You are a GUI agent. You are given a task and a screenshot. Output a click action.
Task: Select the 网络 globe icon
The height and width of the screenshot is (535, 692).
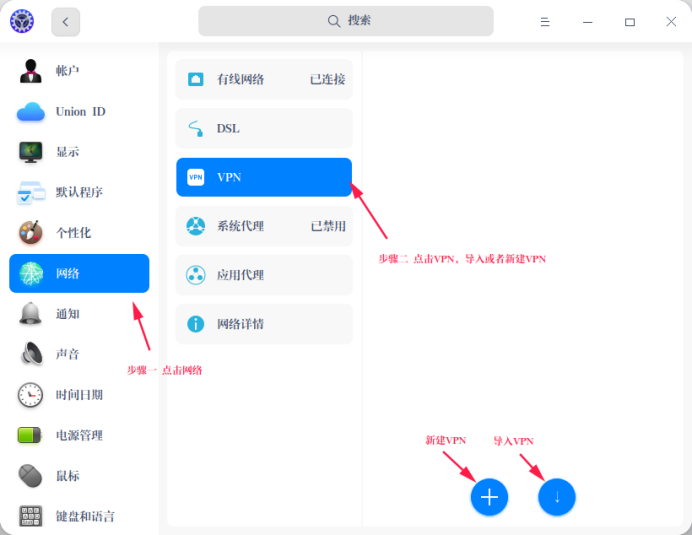pyautogui.click(x=30, y=273)
